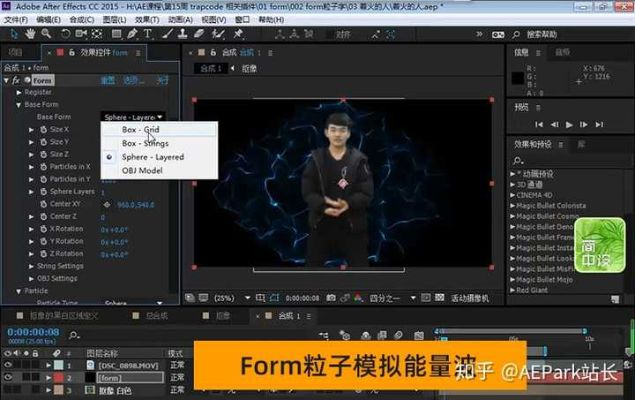Expand the Register property group
Screen dimensions: 635x400
click(18, 92)
